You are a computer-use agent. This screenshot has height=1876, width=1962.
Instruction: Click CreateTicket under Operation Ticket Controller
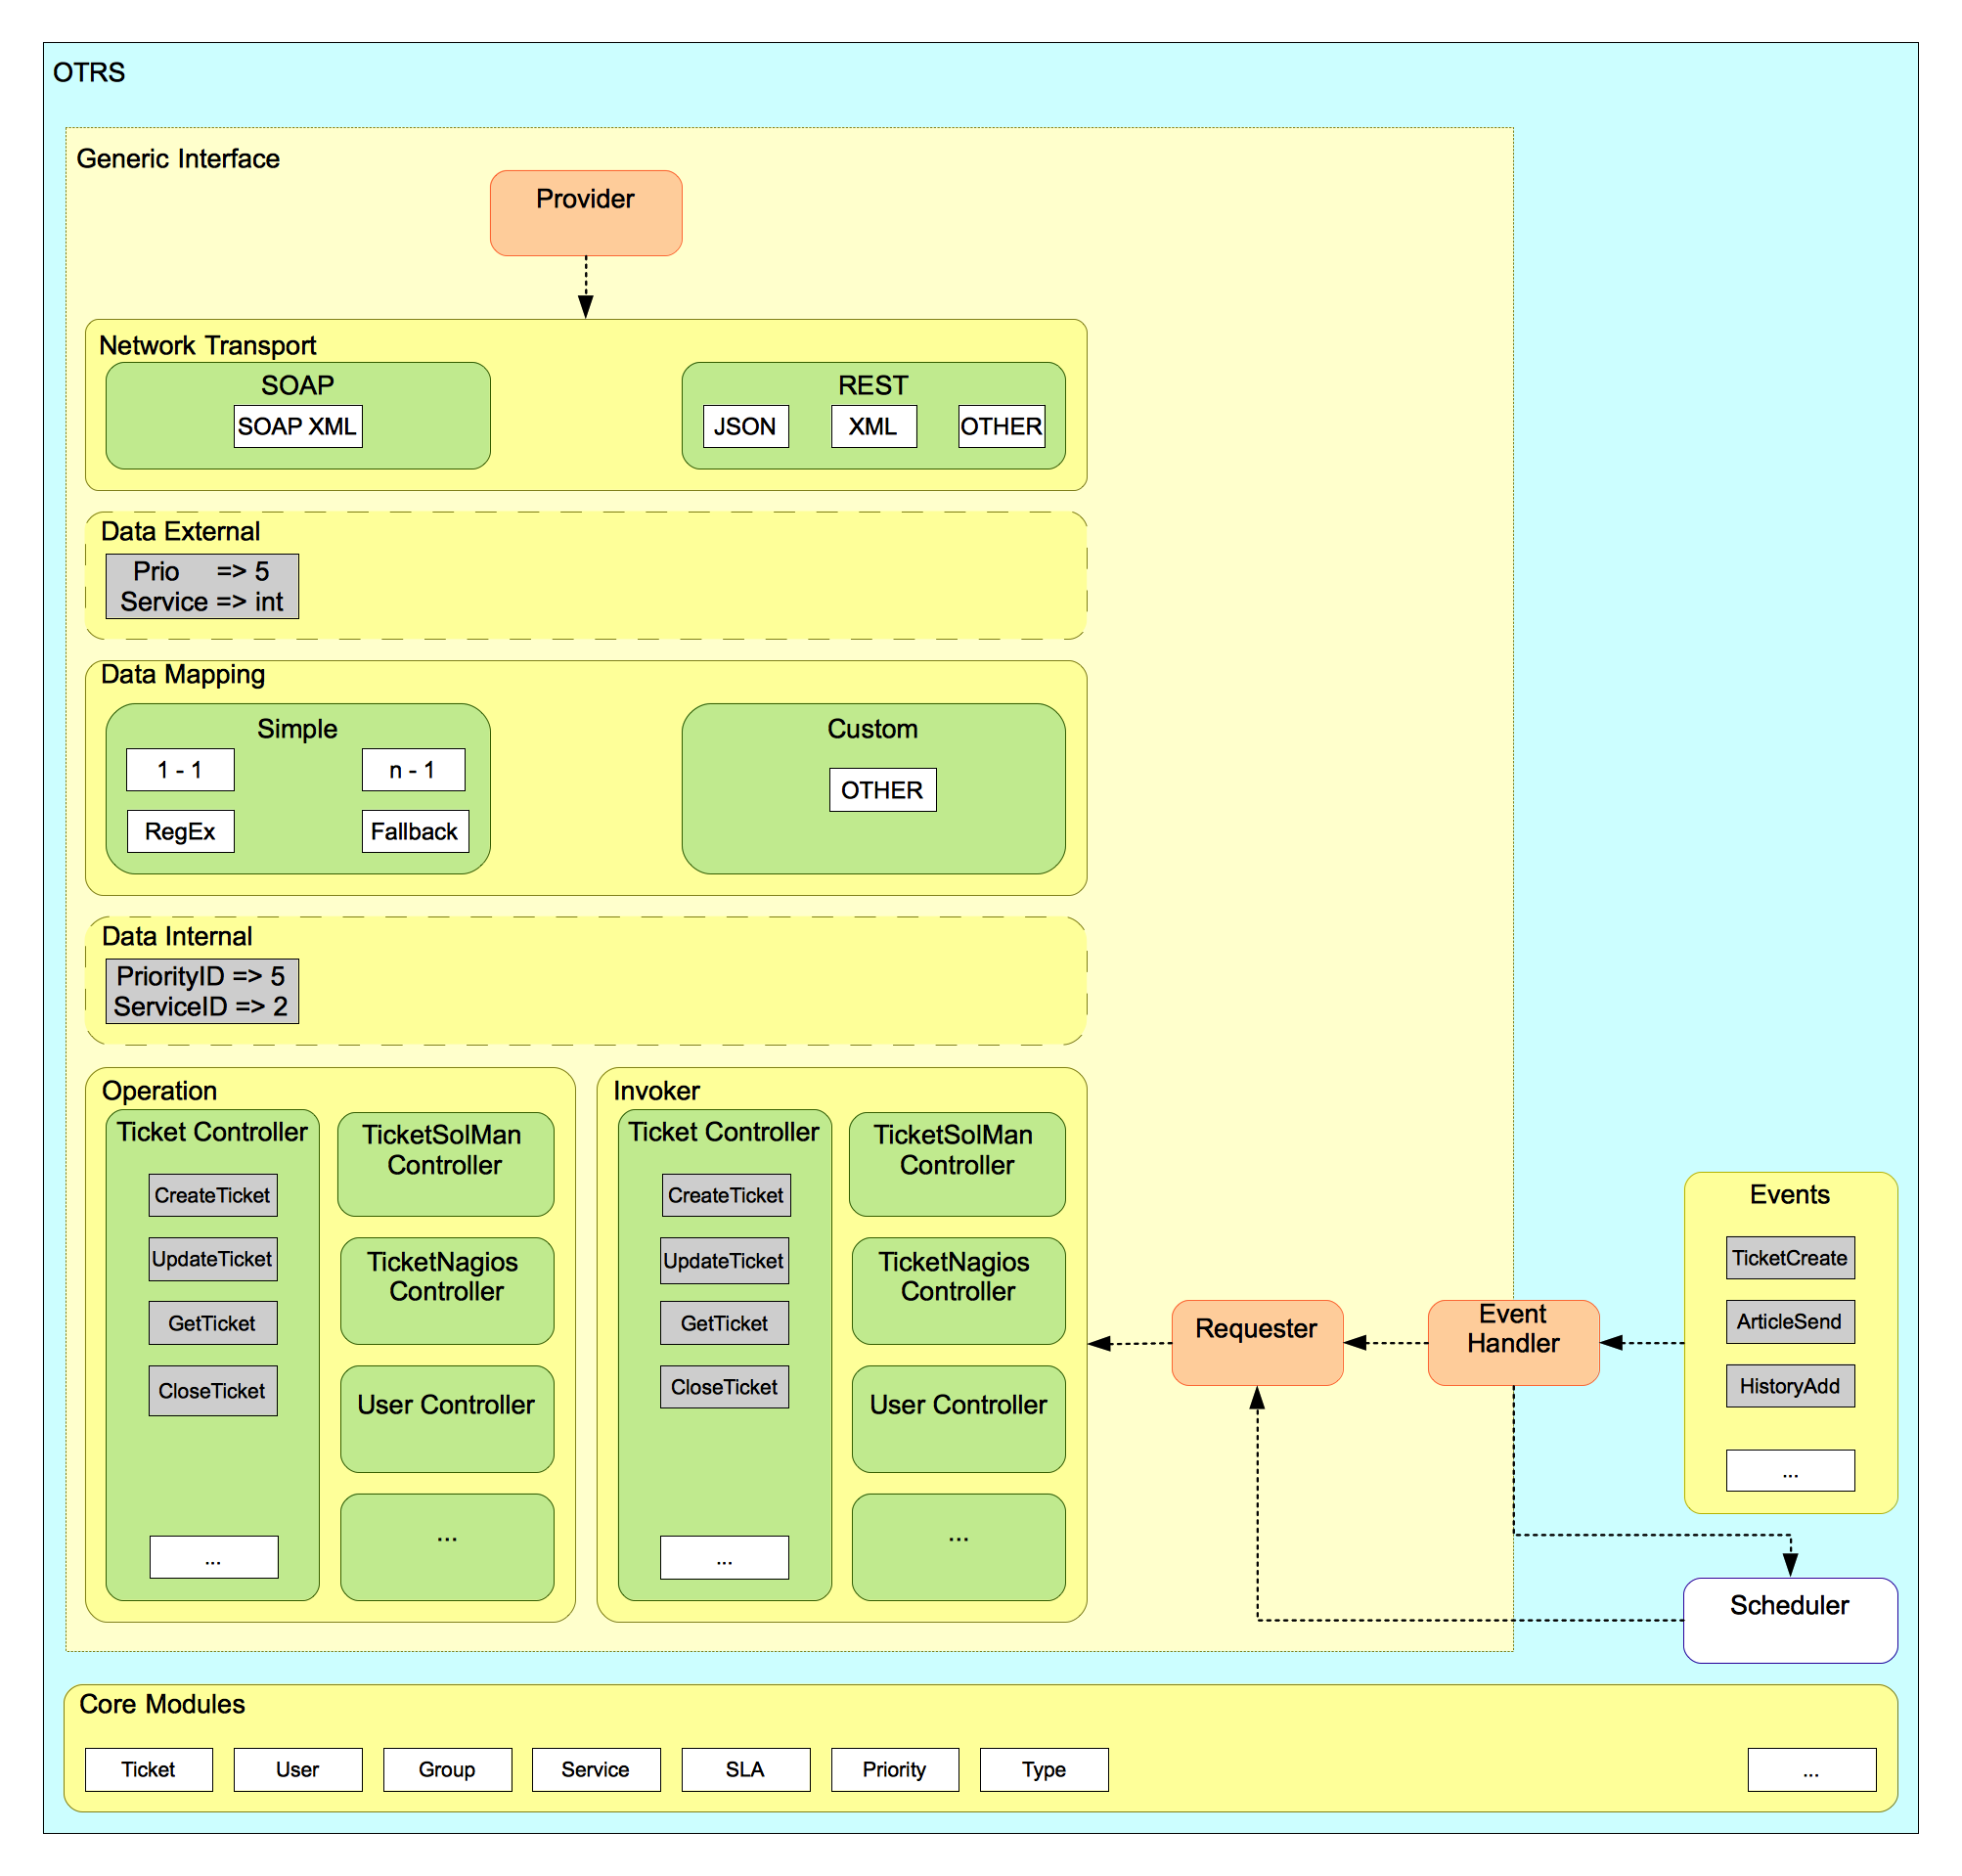(x=212, y=1195)
